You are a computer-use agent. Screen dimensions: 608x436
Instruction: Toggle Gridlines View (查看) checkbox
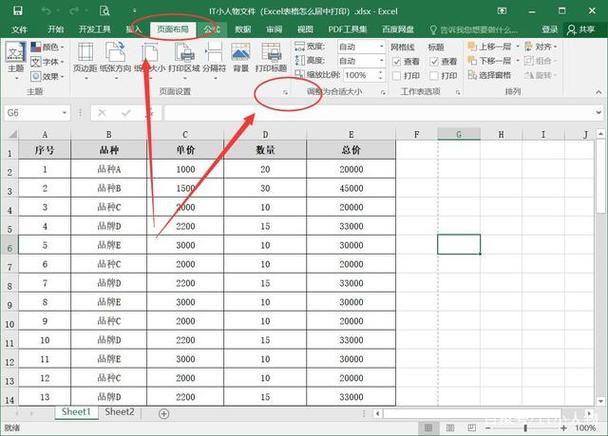coord(397,61)
